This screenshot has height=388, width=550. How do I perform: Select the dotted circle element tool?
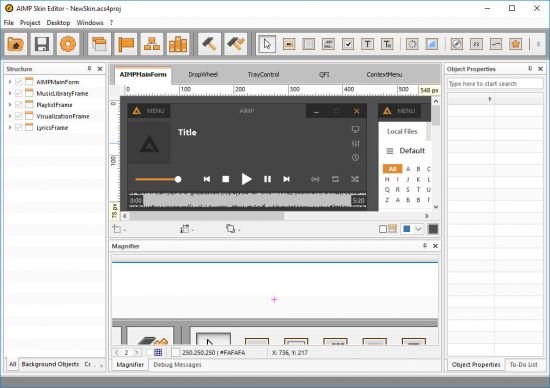(412, 44)
